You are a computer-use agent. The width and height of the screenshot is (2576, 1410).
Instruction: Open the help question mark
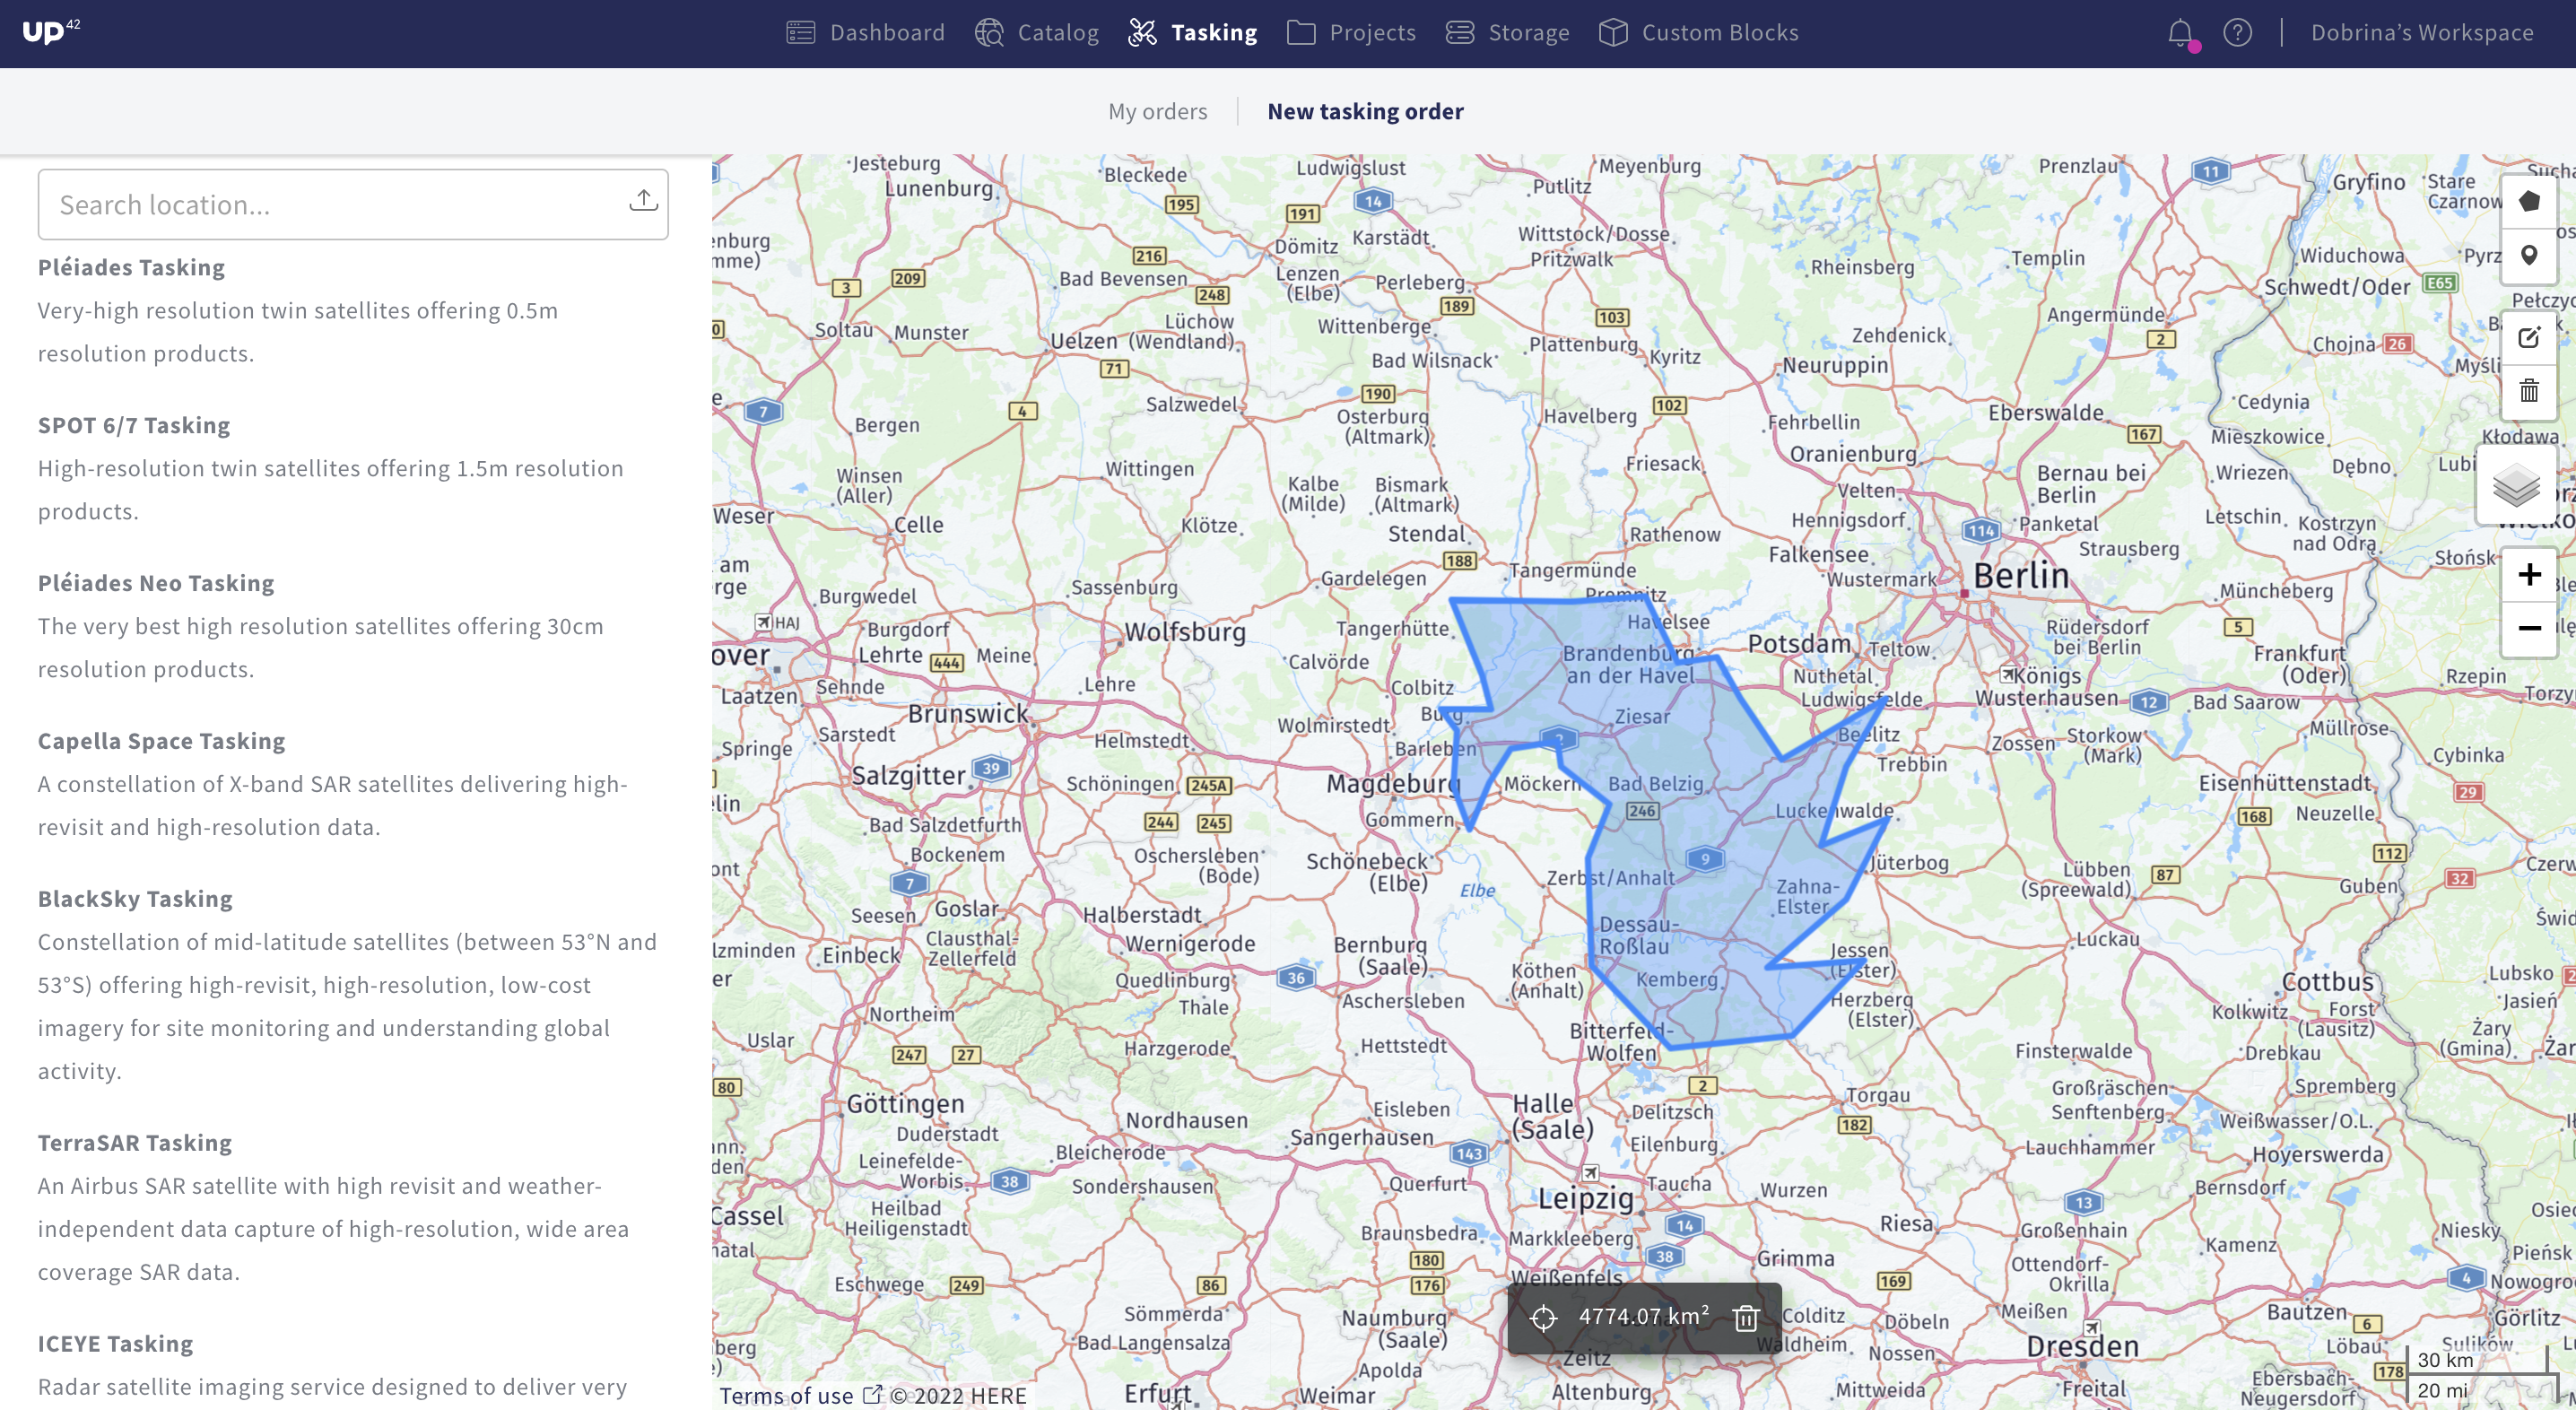pos(2237,33)
